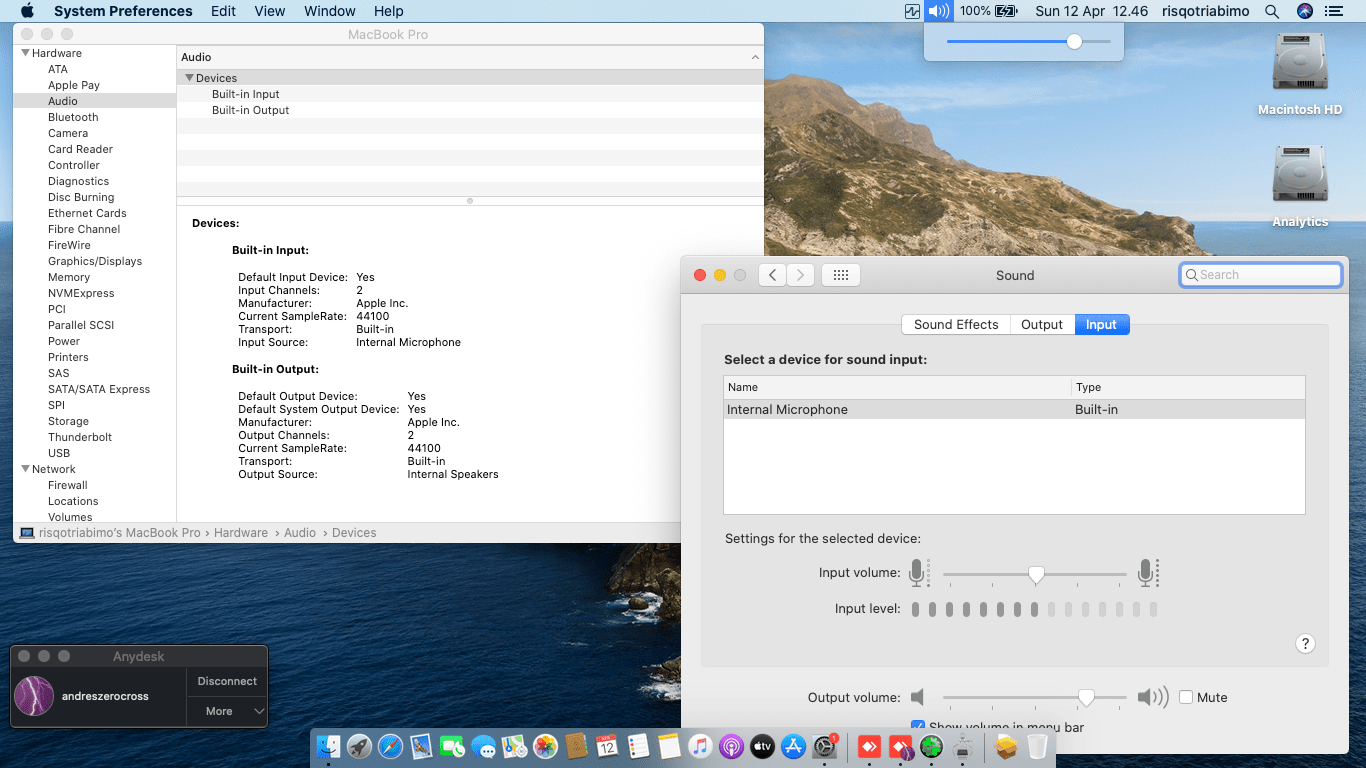Click the volume speaker icon in menu bar
1366x768 pixels.
point(938,11)
